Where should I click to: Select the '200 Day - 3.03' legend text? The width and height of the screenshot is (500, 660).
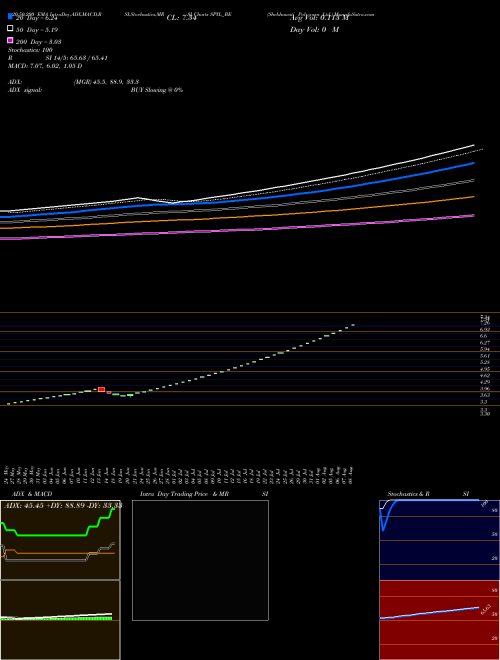pos(38,42)
